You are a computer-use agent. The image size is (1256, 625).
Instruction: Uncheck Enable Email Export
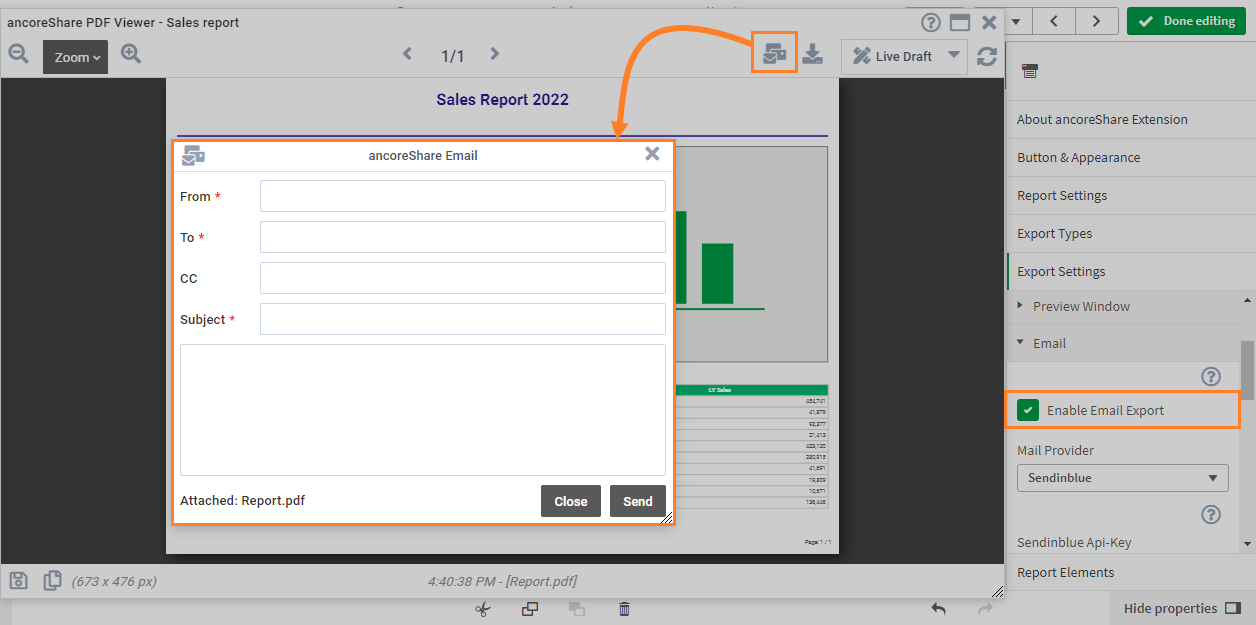pyautogui.click(x=1028, y=410)
